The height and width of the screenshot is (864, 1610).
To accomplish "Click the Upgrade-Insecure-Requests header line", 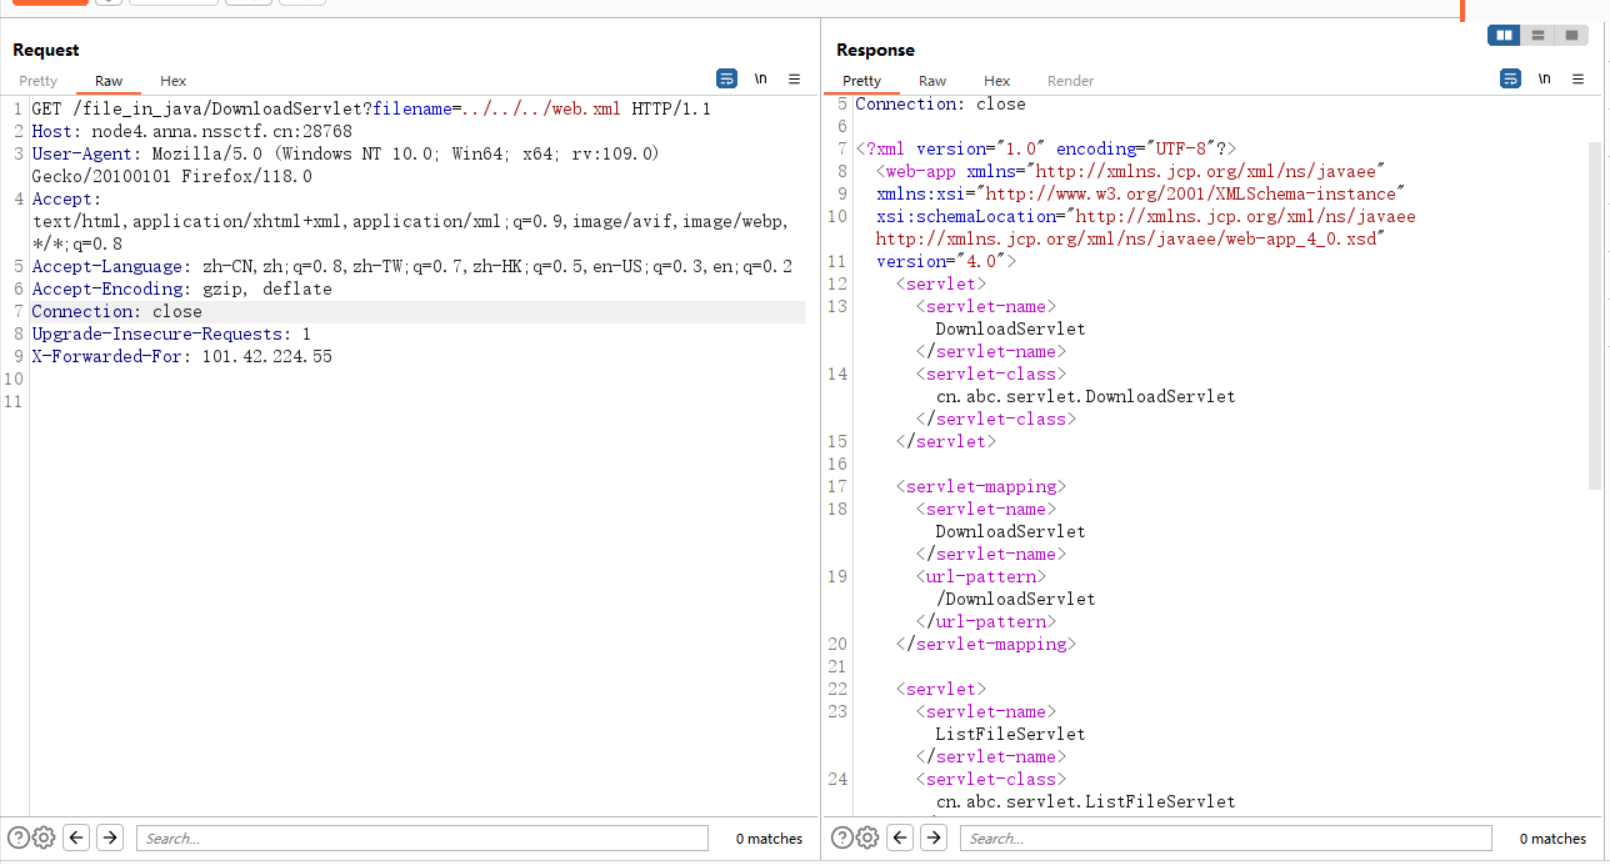I will click(x=171, y=334).
